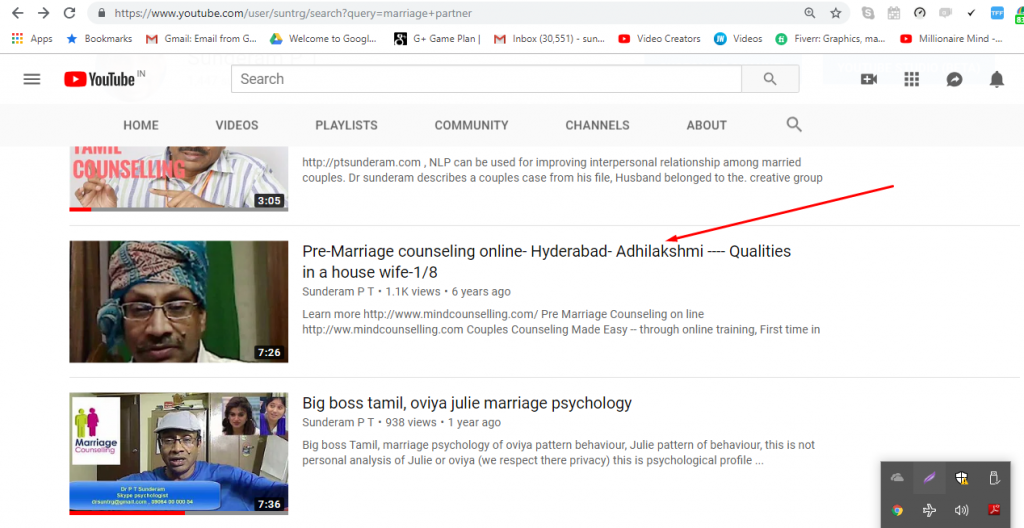
Task: Click Sunderam P T under the Pre-Marriage video
Action: point(338,291)
